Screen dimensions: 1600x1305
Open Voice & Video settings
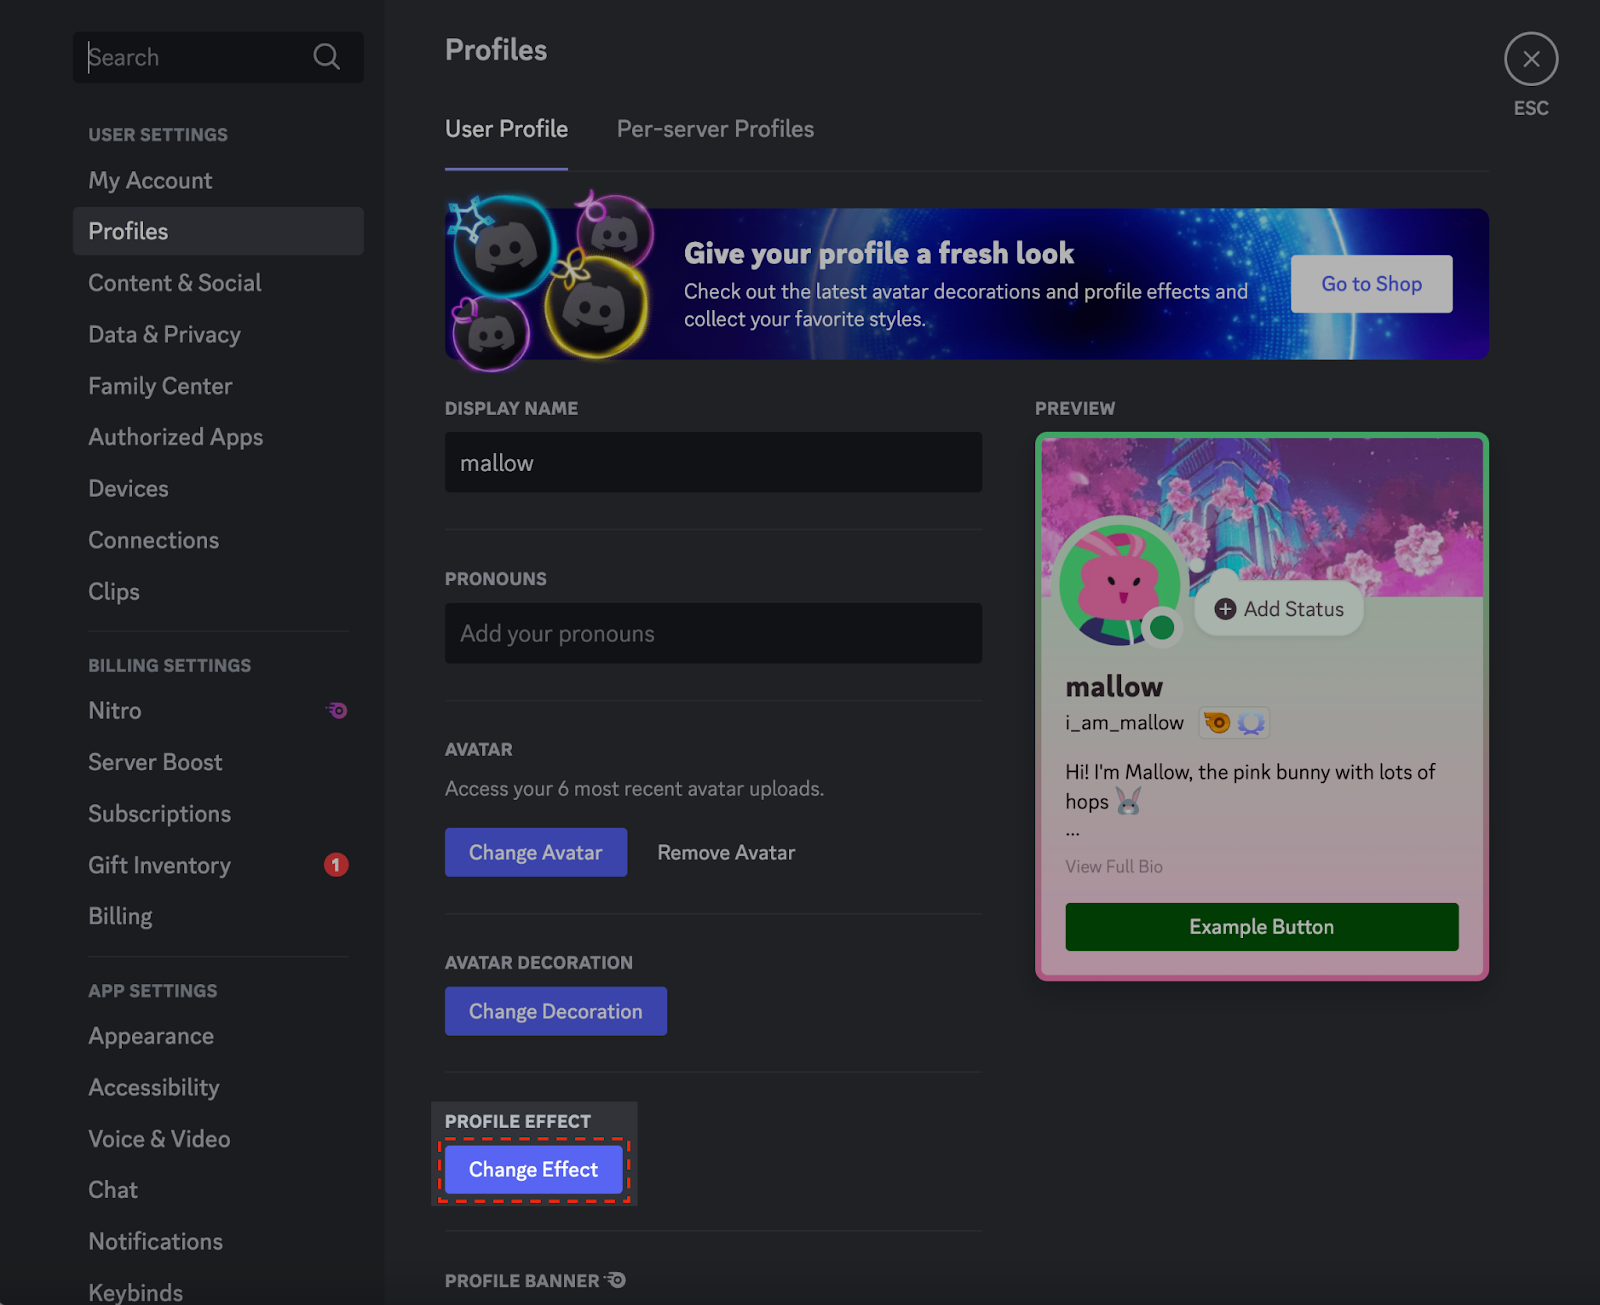pyautogui.click(x=159, y=1139)
